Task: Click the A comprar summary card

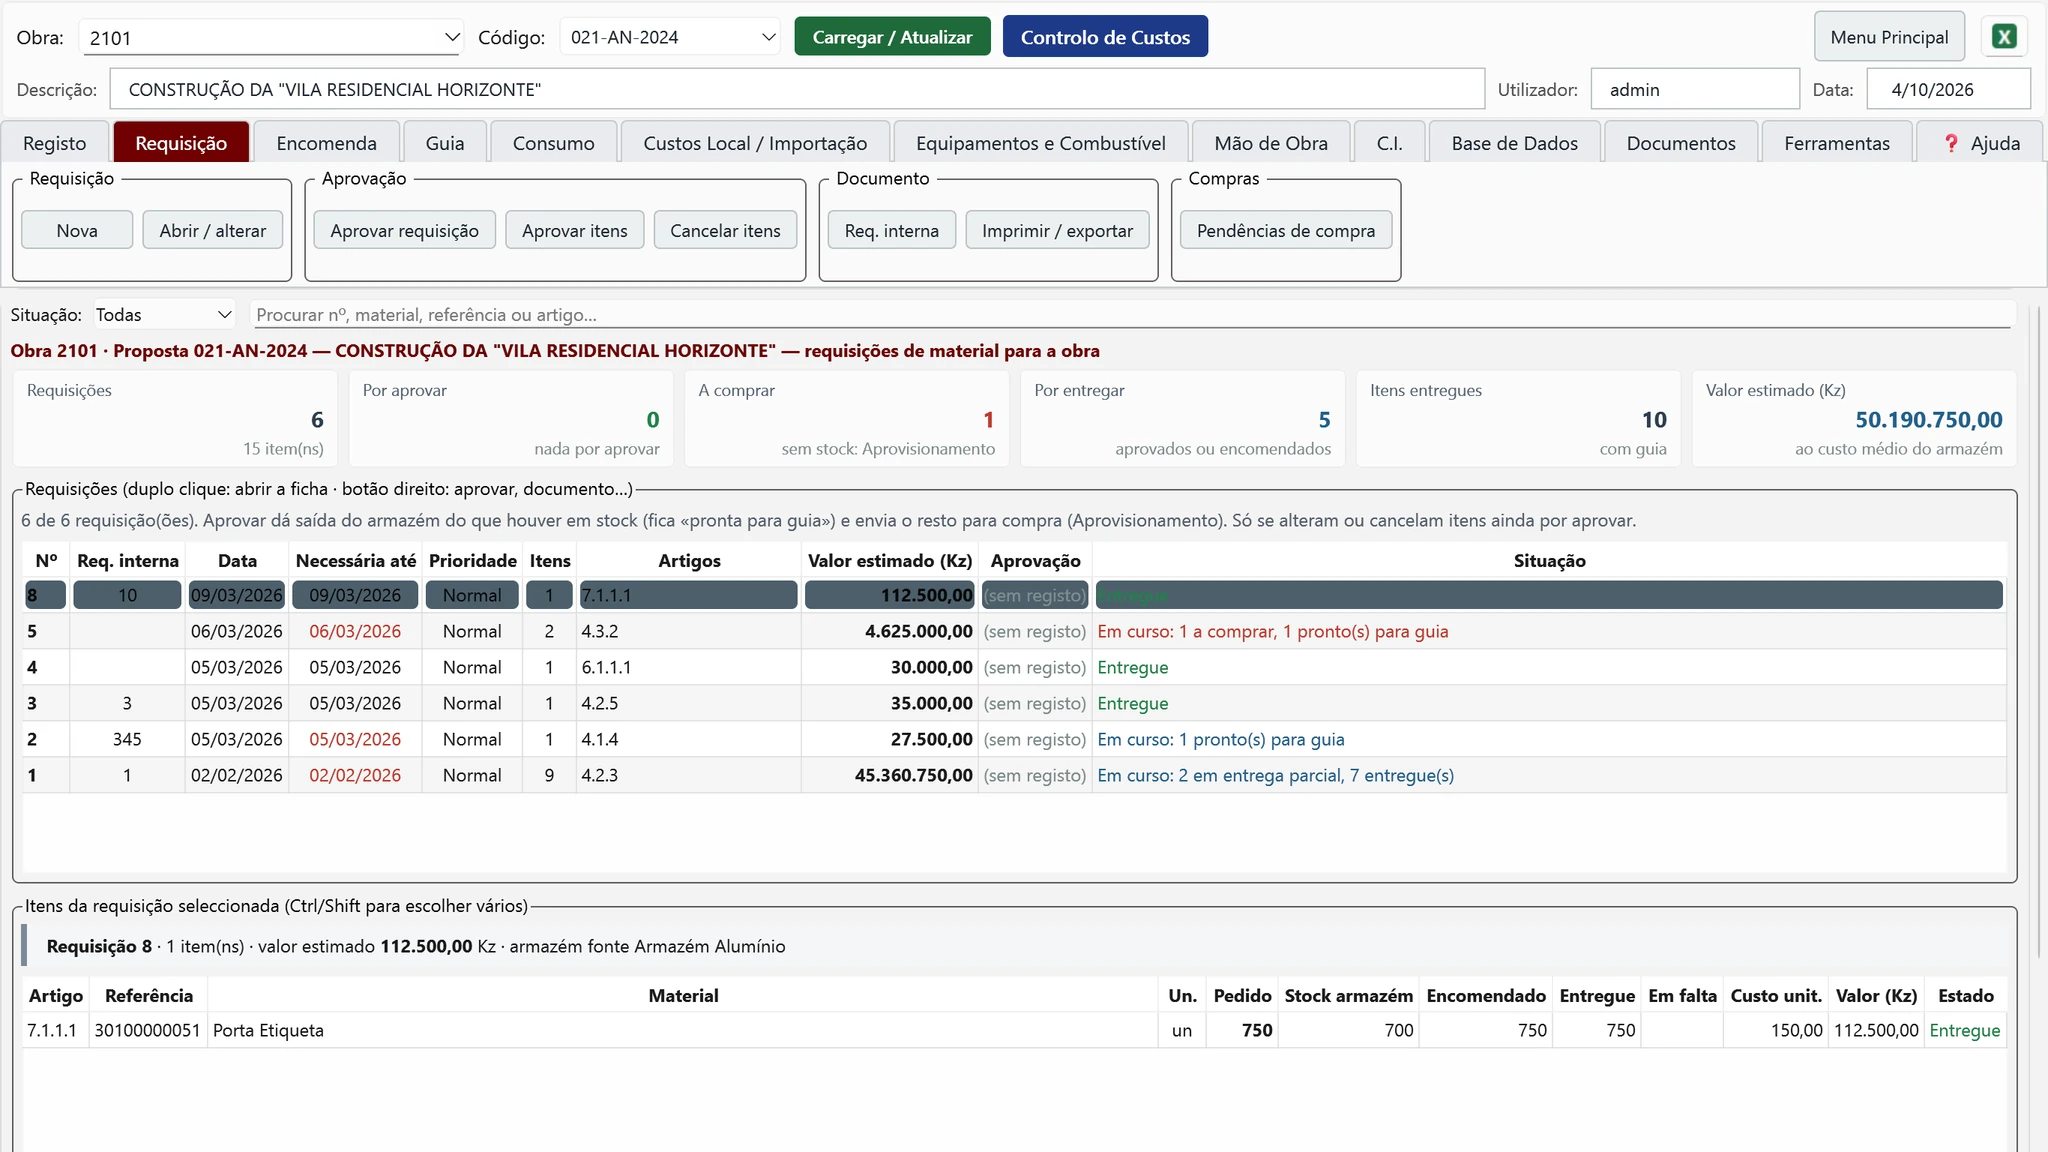Action: [846, 419]
